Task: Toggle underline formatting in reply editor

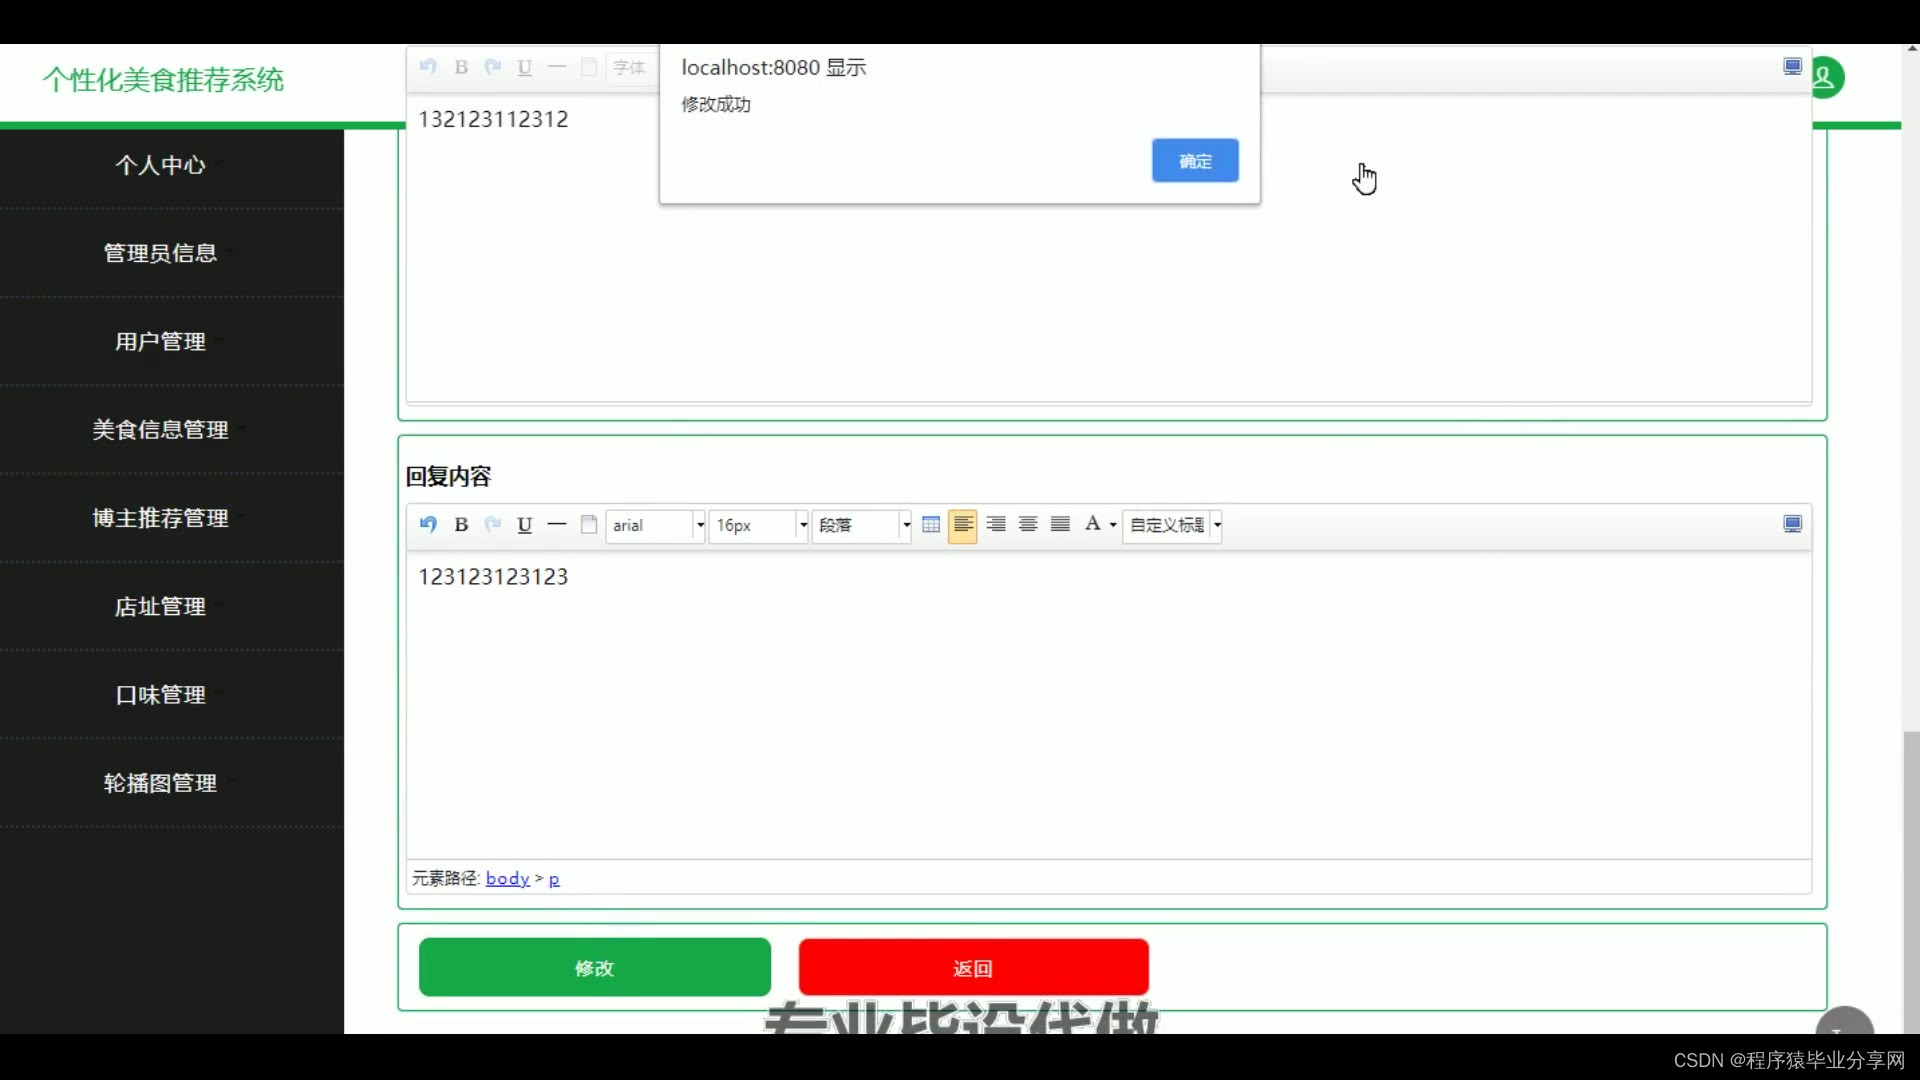Action: coord(524,524)
